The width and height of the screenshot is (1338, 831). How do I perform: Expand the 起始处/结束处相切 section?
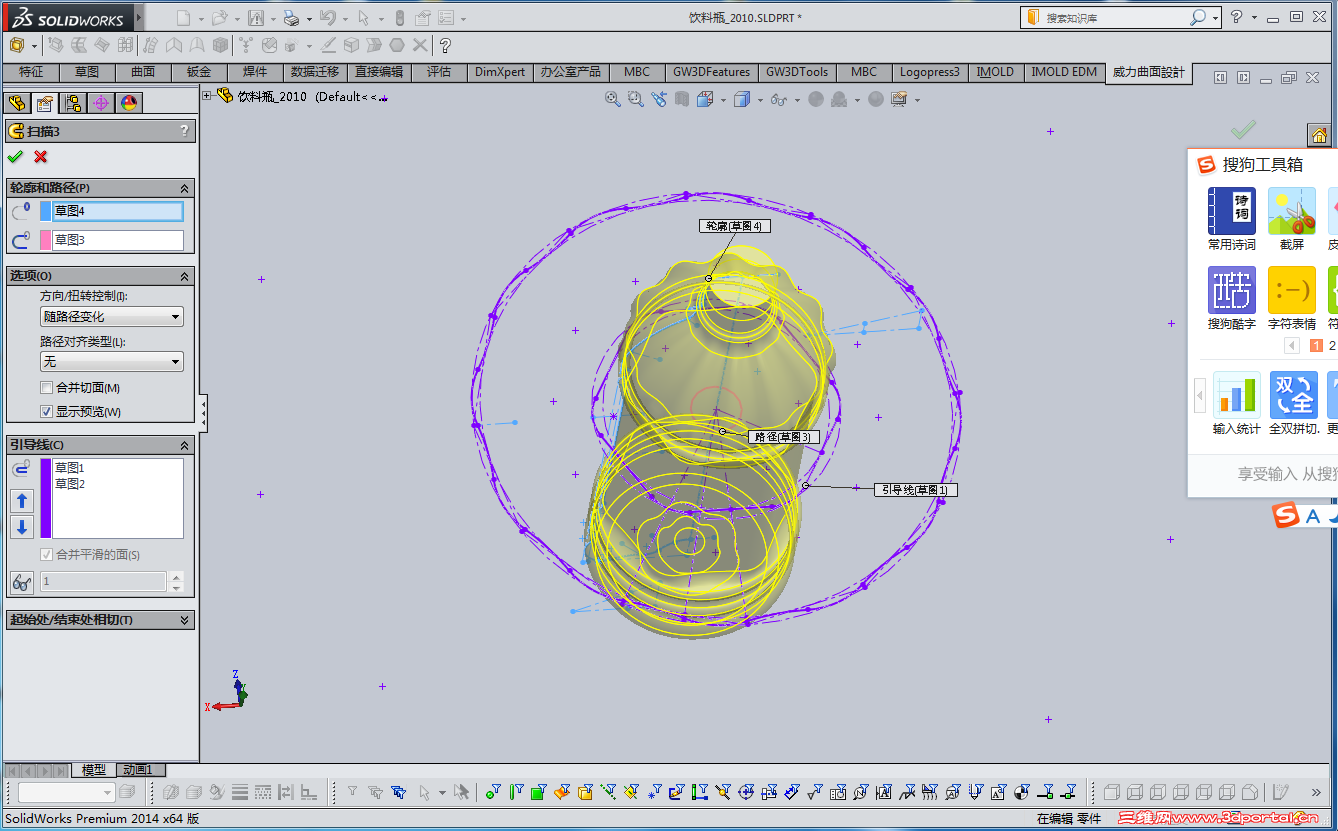coord(185,620)
